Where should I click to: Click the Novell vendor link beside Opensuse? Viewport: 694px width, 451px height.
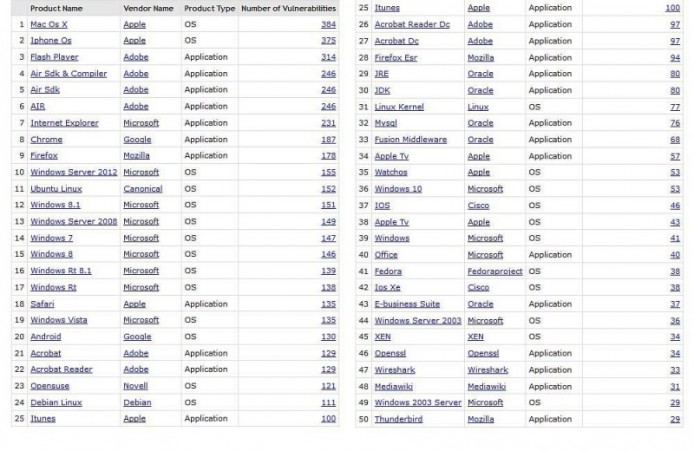135,386
